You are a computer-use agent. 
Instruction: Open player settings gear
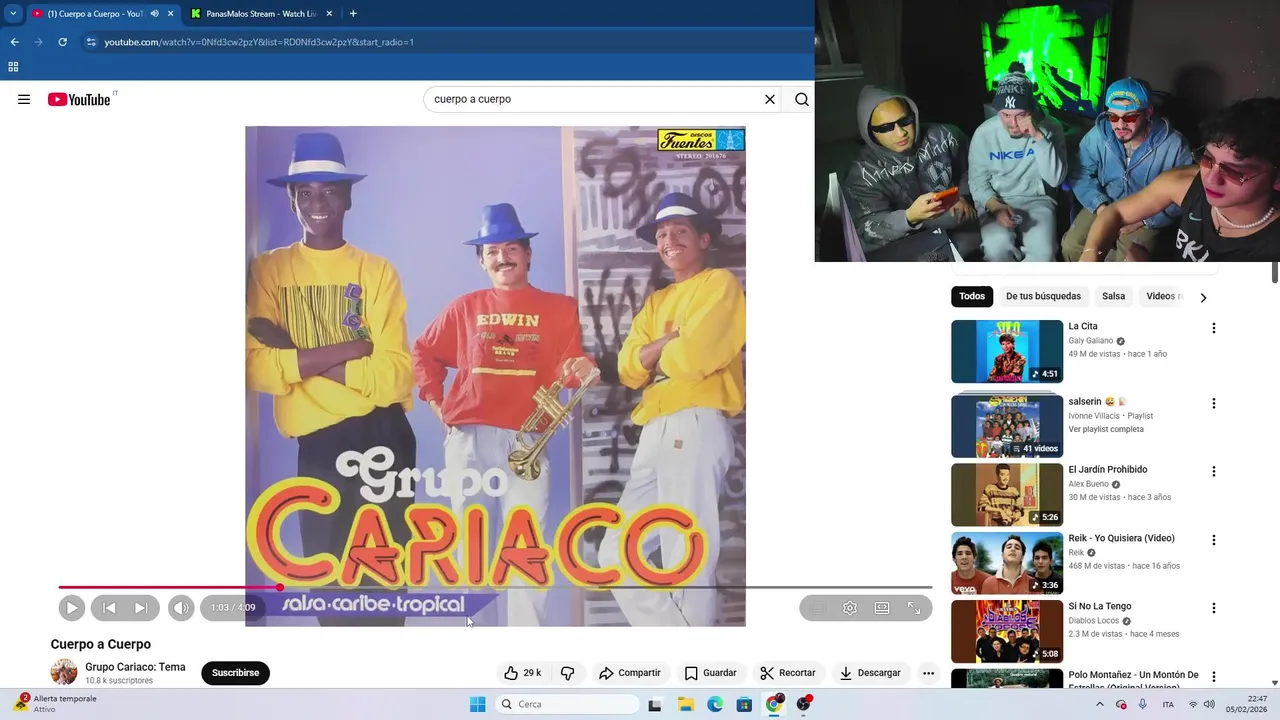850,607
